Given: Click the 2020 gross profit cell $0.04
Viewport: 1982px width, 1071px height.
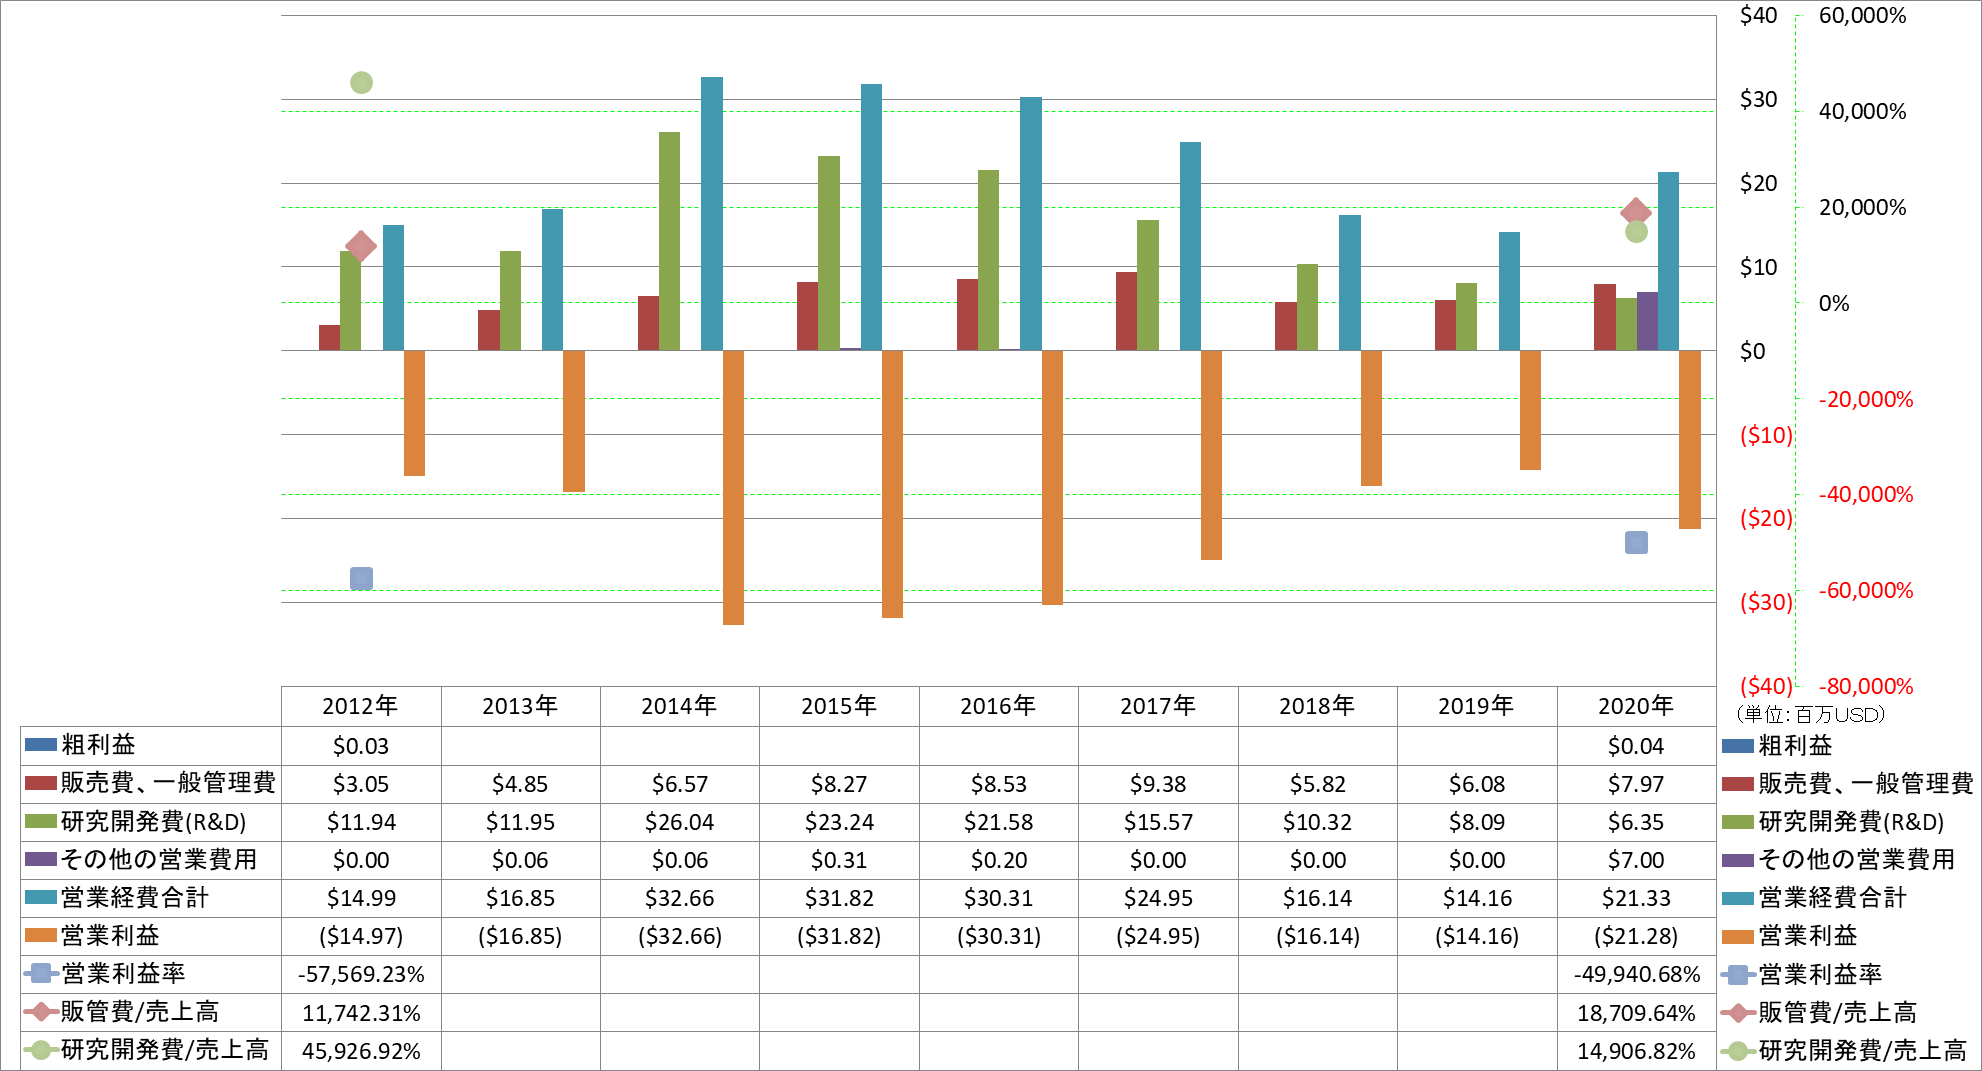Looking at the screenshot, I should pos(1636,746).
